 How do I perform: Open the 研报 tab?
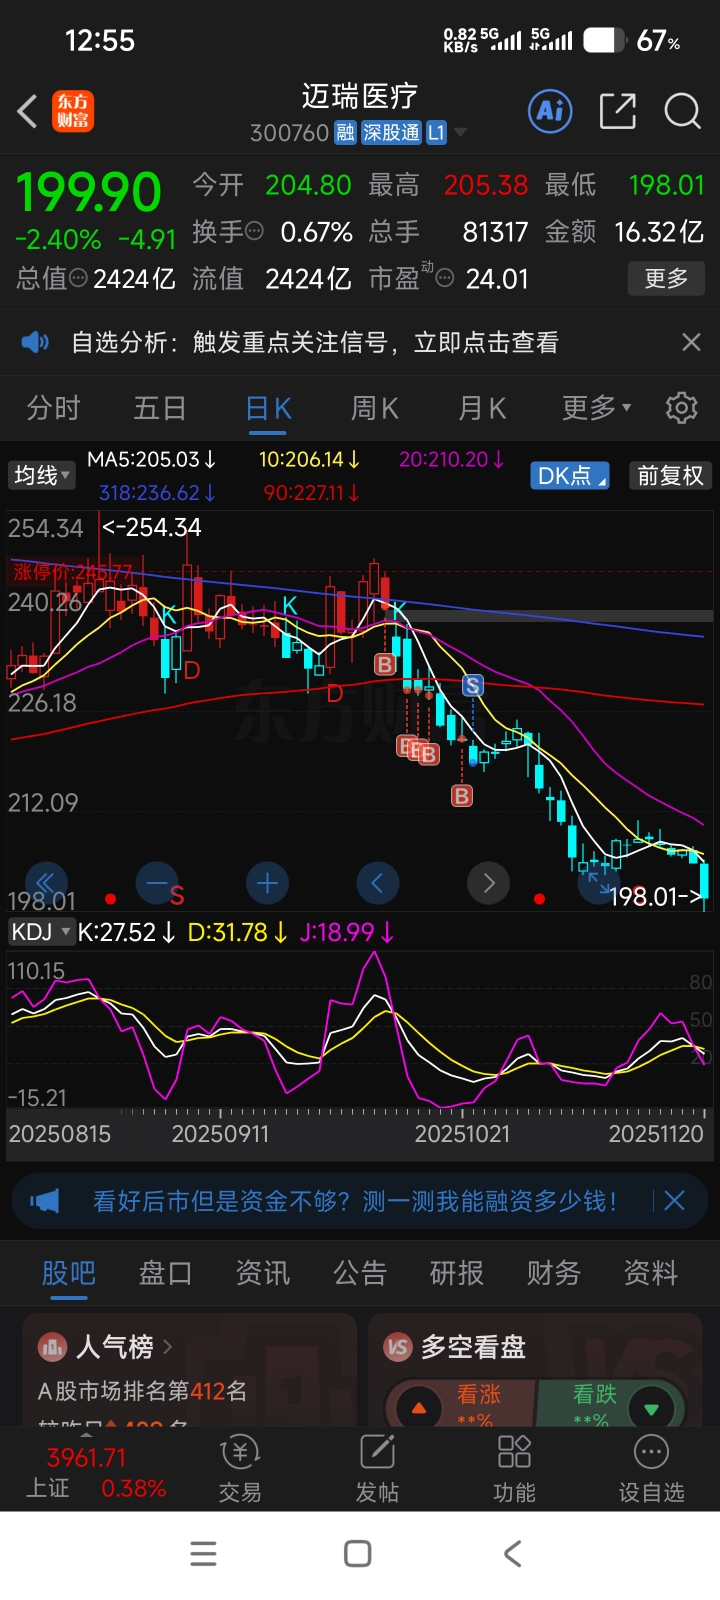[x=457, y=1273]
